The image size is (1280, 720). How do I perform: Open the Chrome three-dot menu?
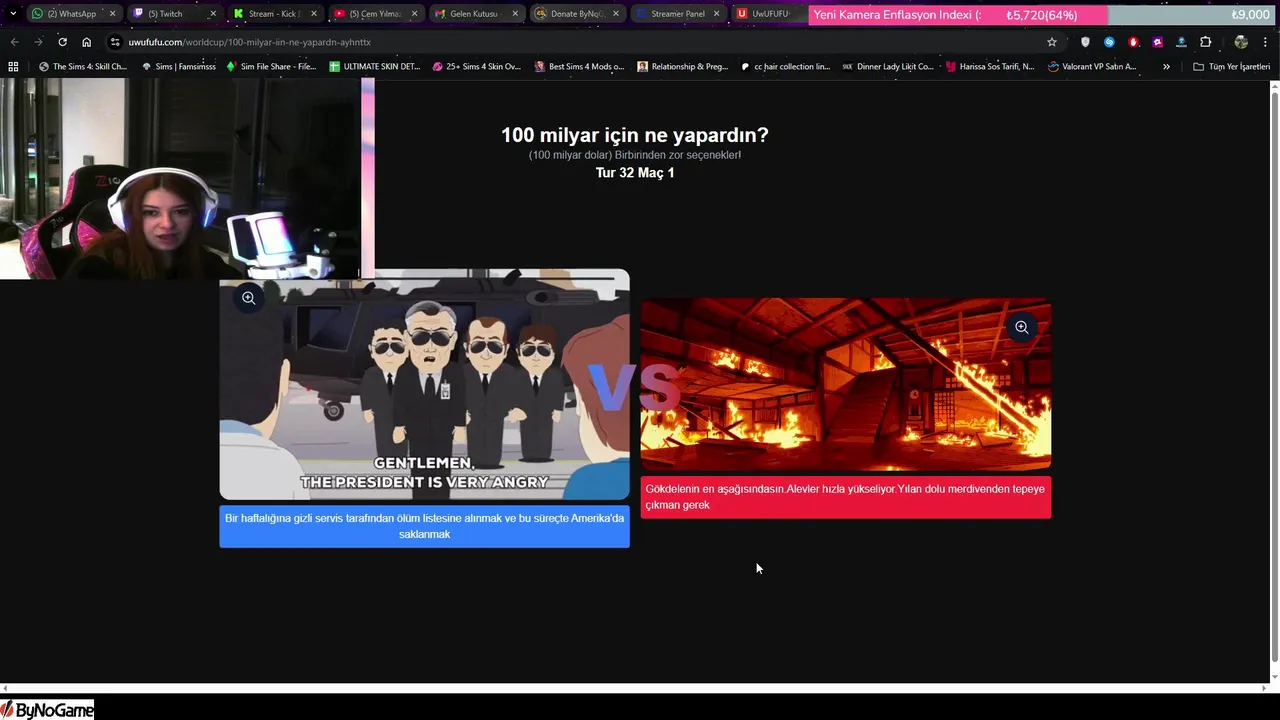[1265, 42]
